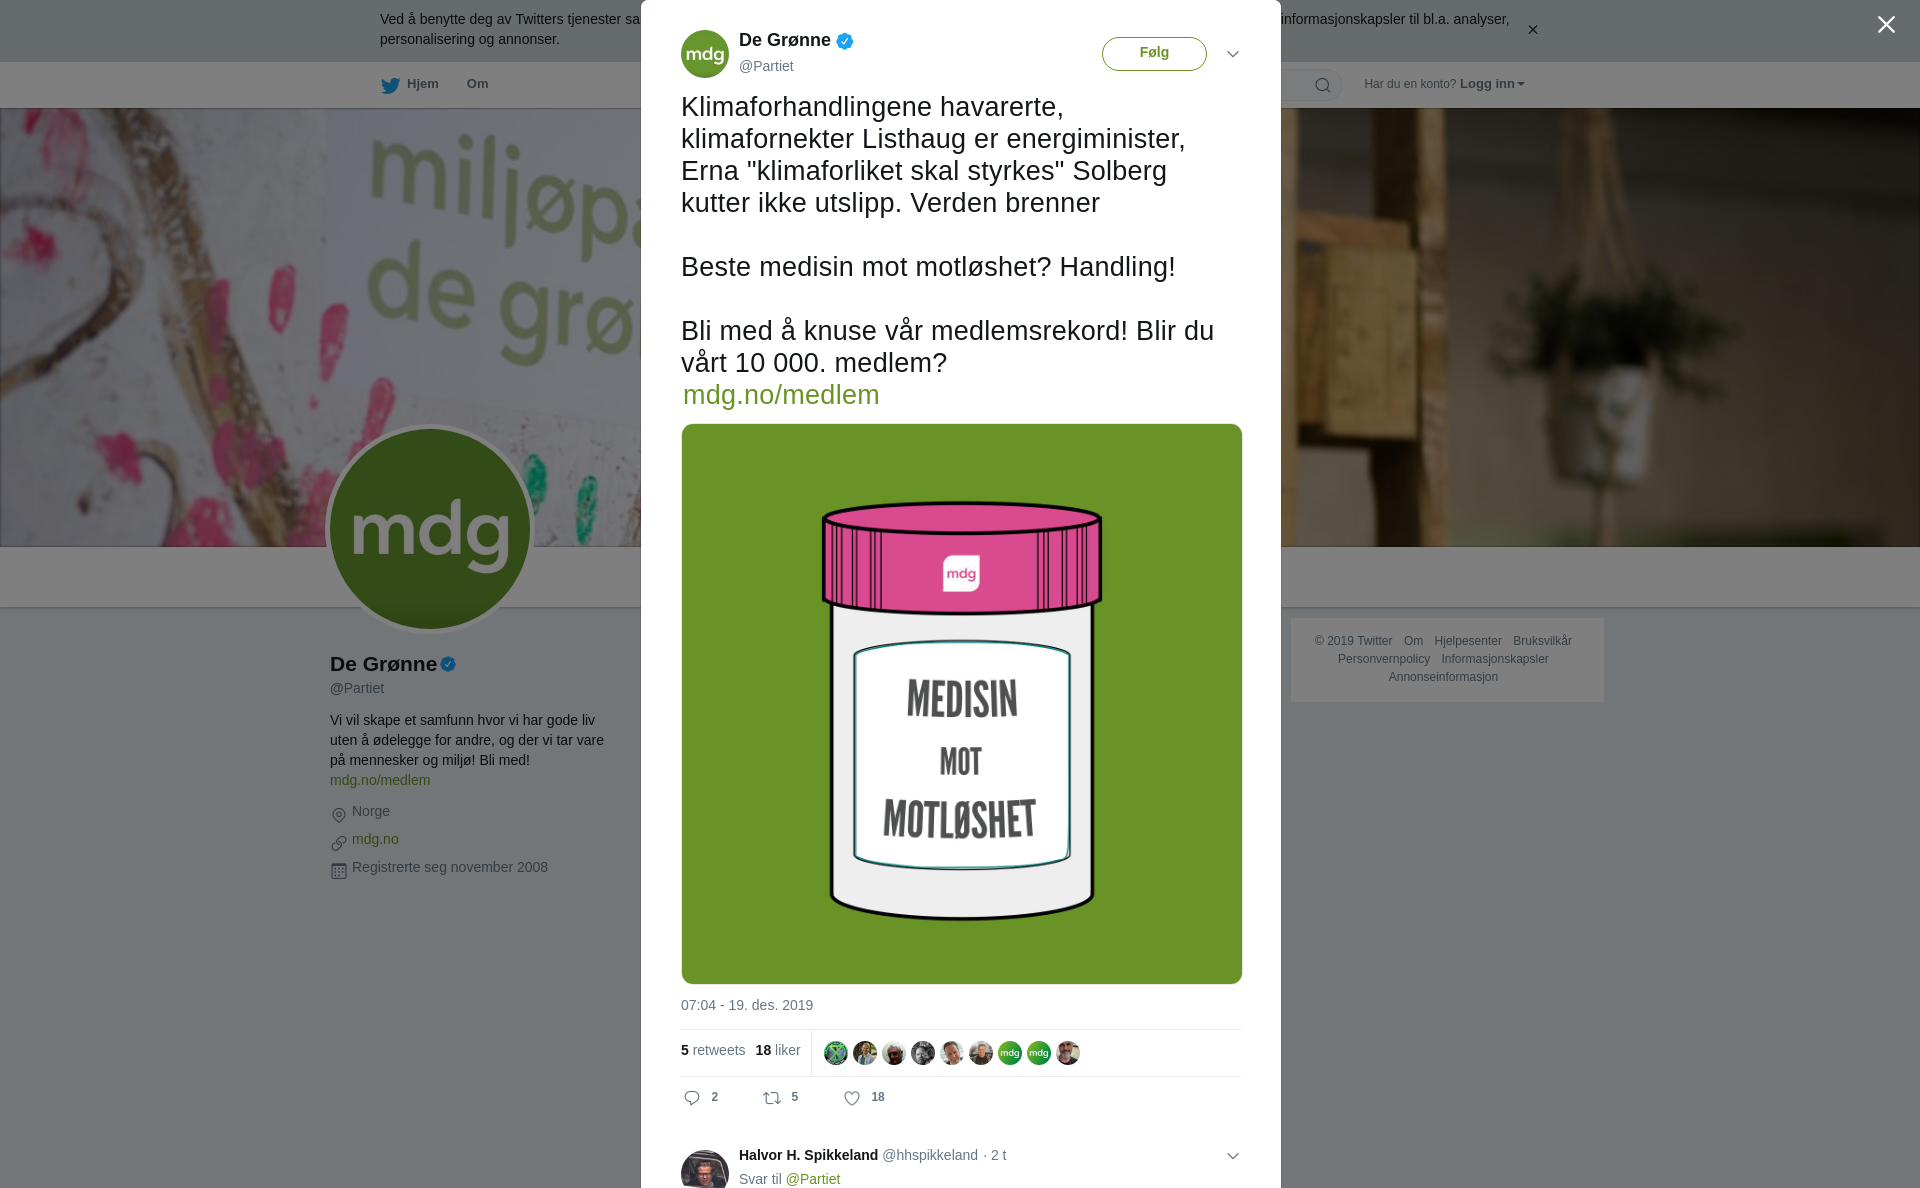Retweet the De Grønne tweet
This screenshot has width=1920, height=1188.
[772, 1098]
